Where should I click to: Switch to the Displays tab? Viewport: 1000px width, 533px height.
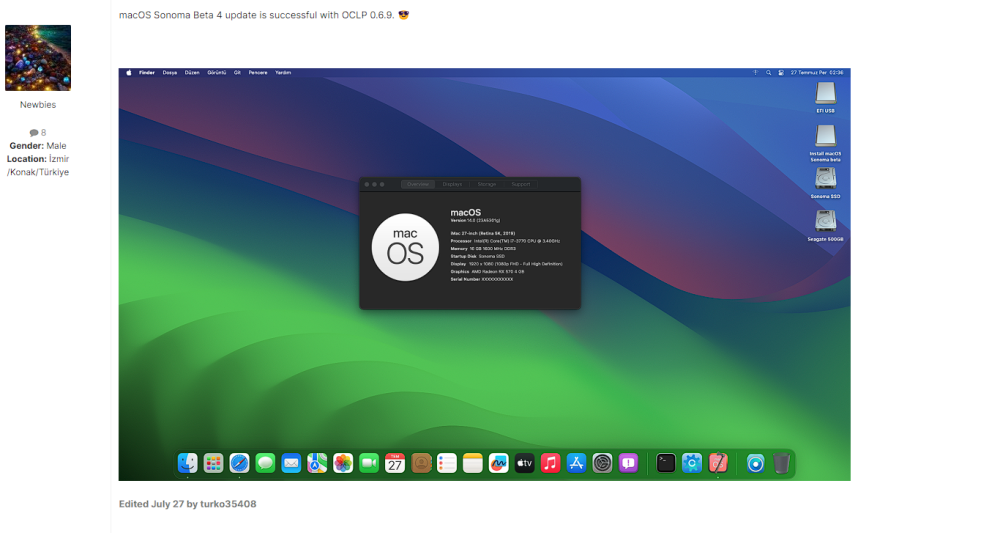(452, 184)
